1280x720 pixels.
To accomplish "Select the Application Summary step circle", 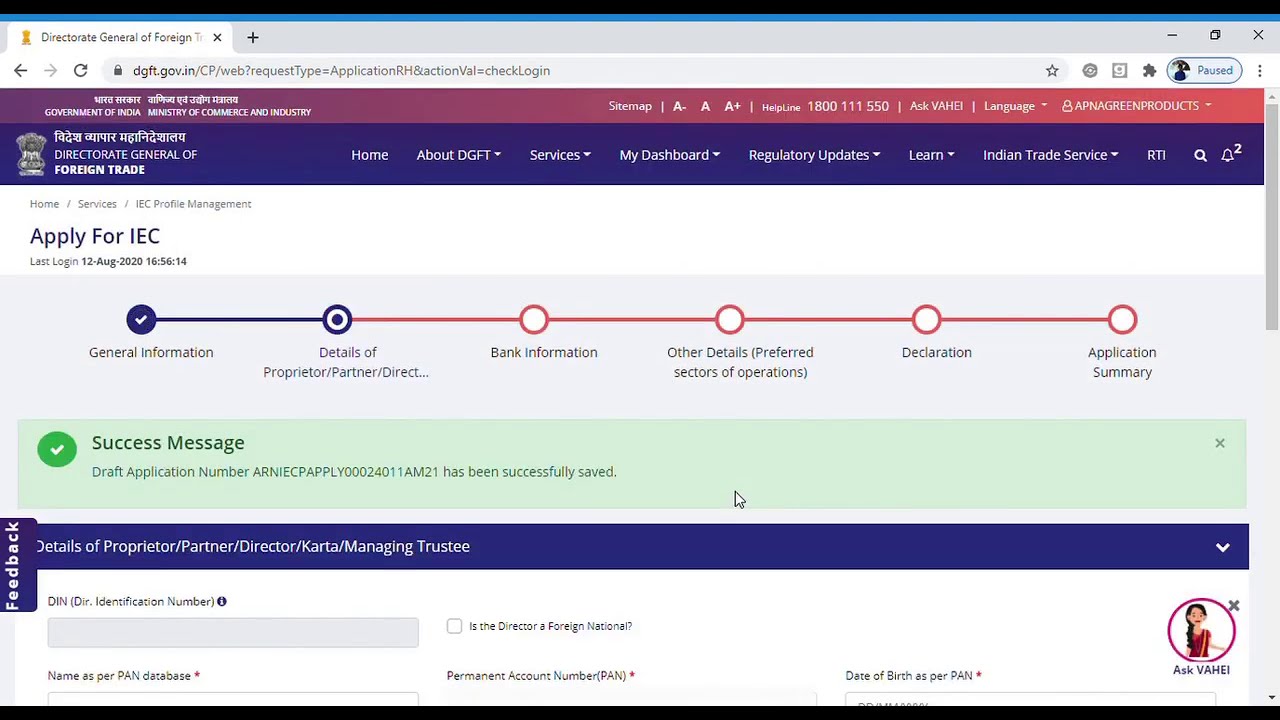I will pyautogui.click(x=1122, y=320).
